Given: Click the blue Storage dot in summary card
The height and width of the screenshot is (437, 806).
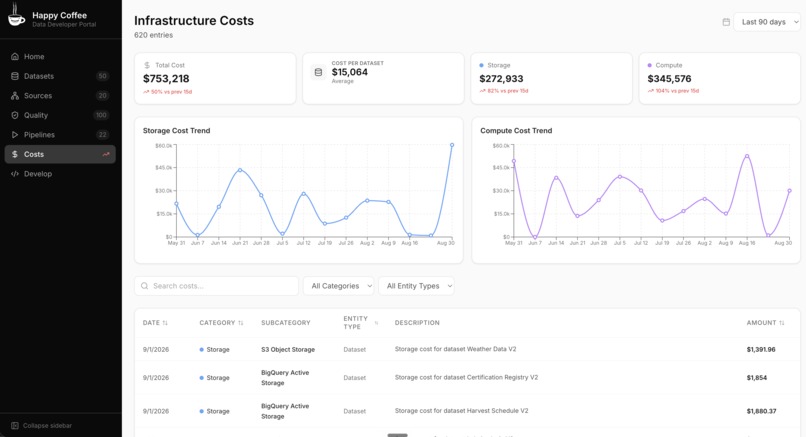Looking at the screenshot, I should tap(482, 65).
